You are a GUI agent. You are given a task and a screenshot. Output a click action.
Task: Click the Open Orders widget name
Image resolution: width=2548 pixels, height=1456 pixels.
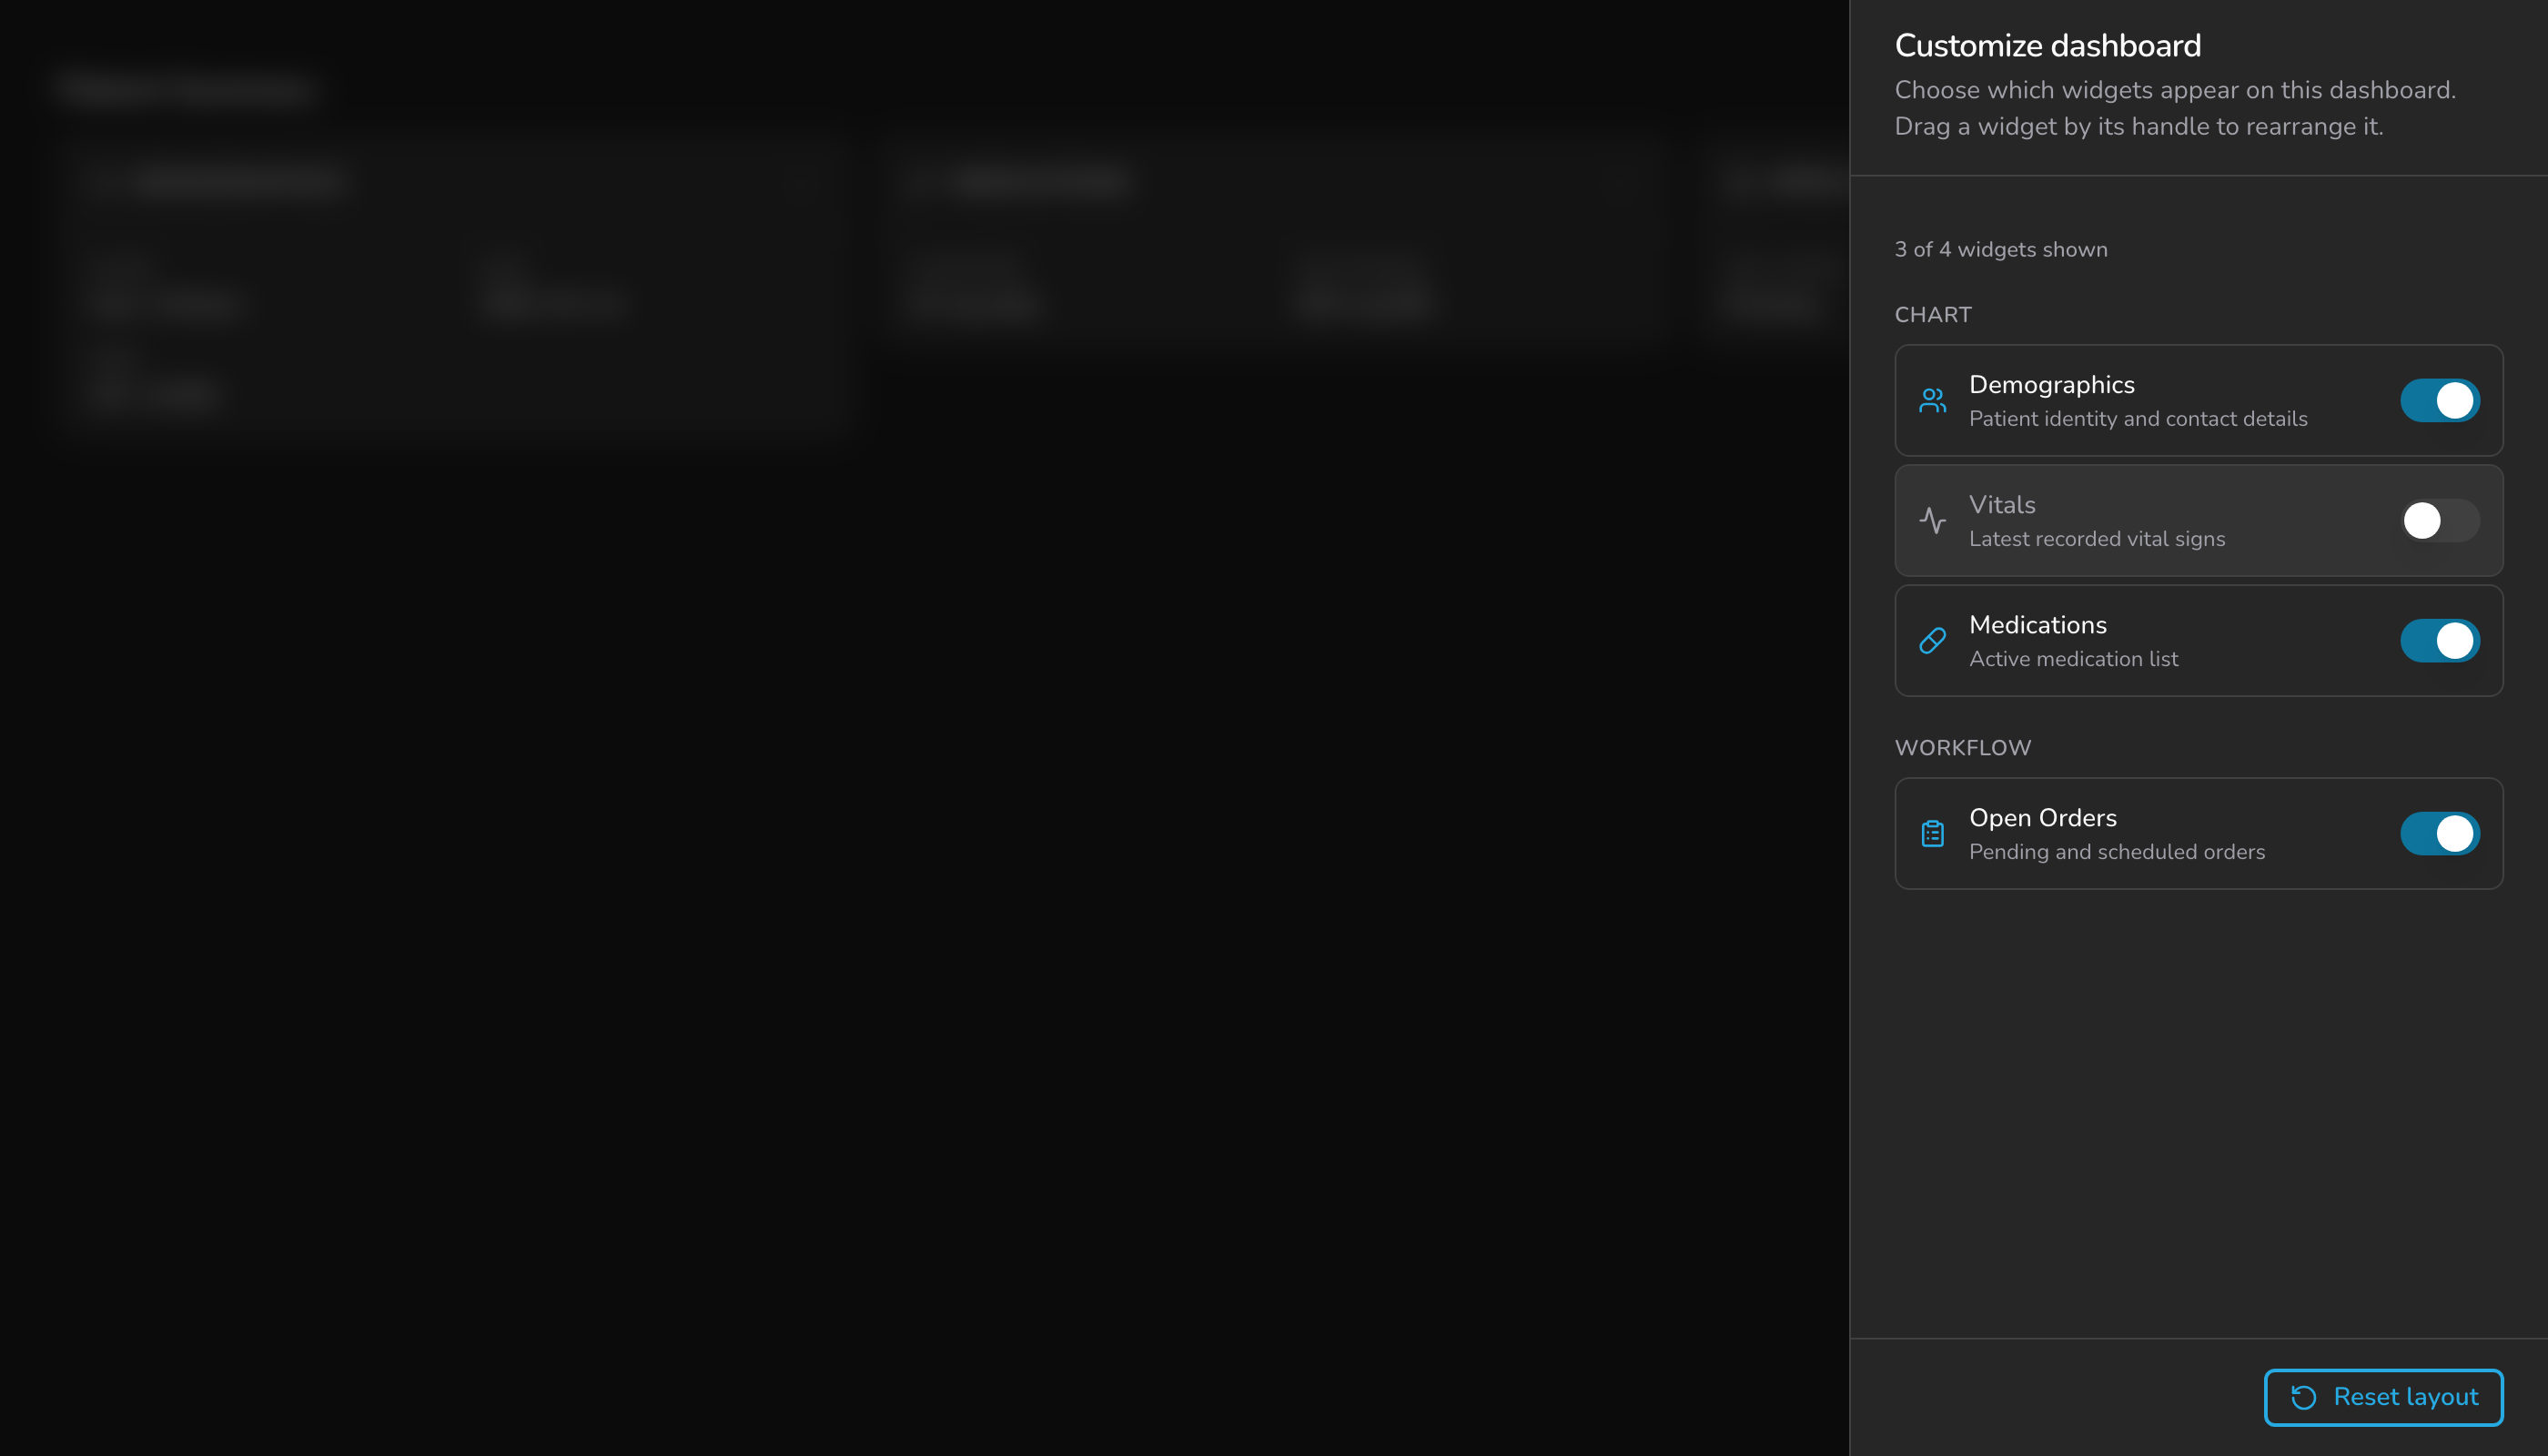tap(2042, 818)
